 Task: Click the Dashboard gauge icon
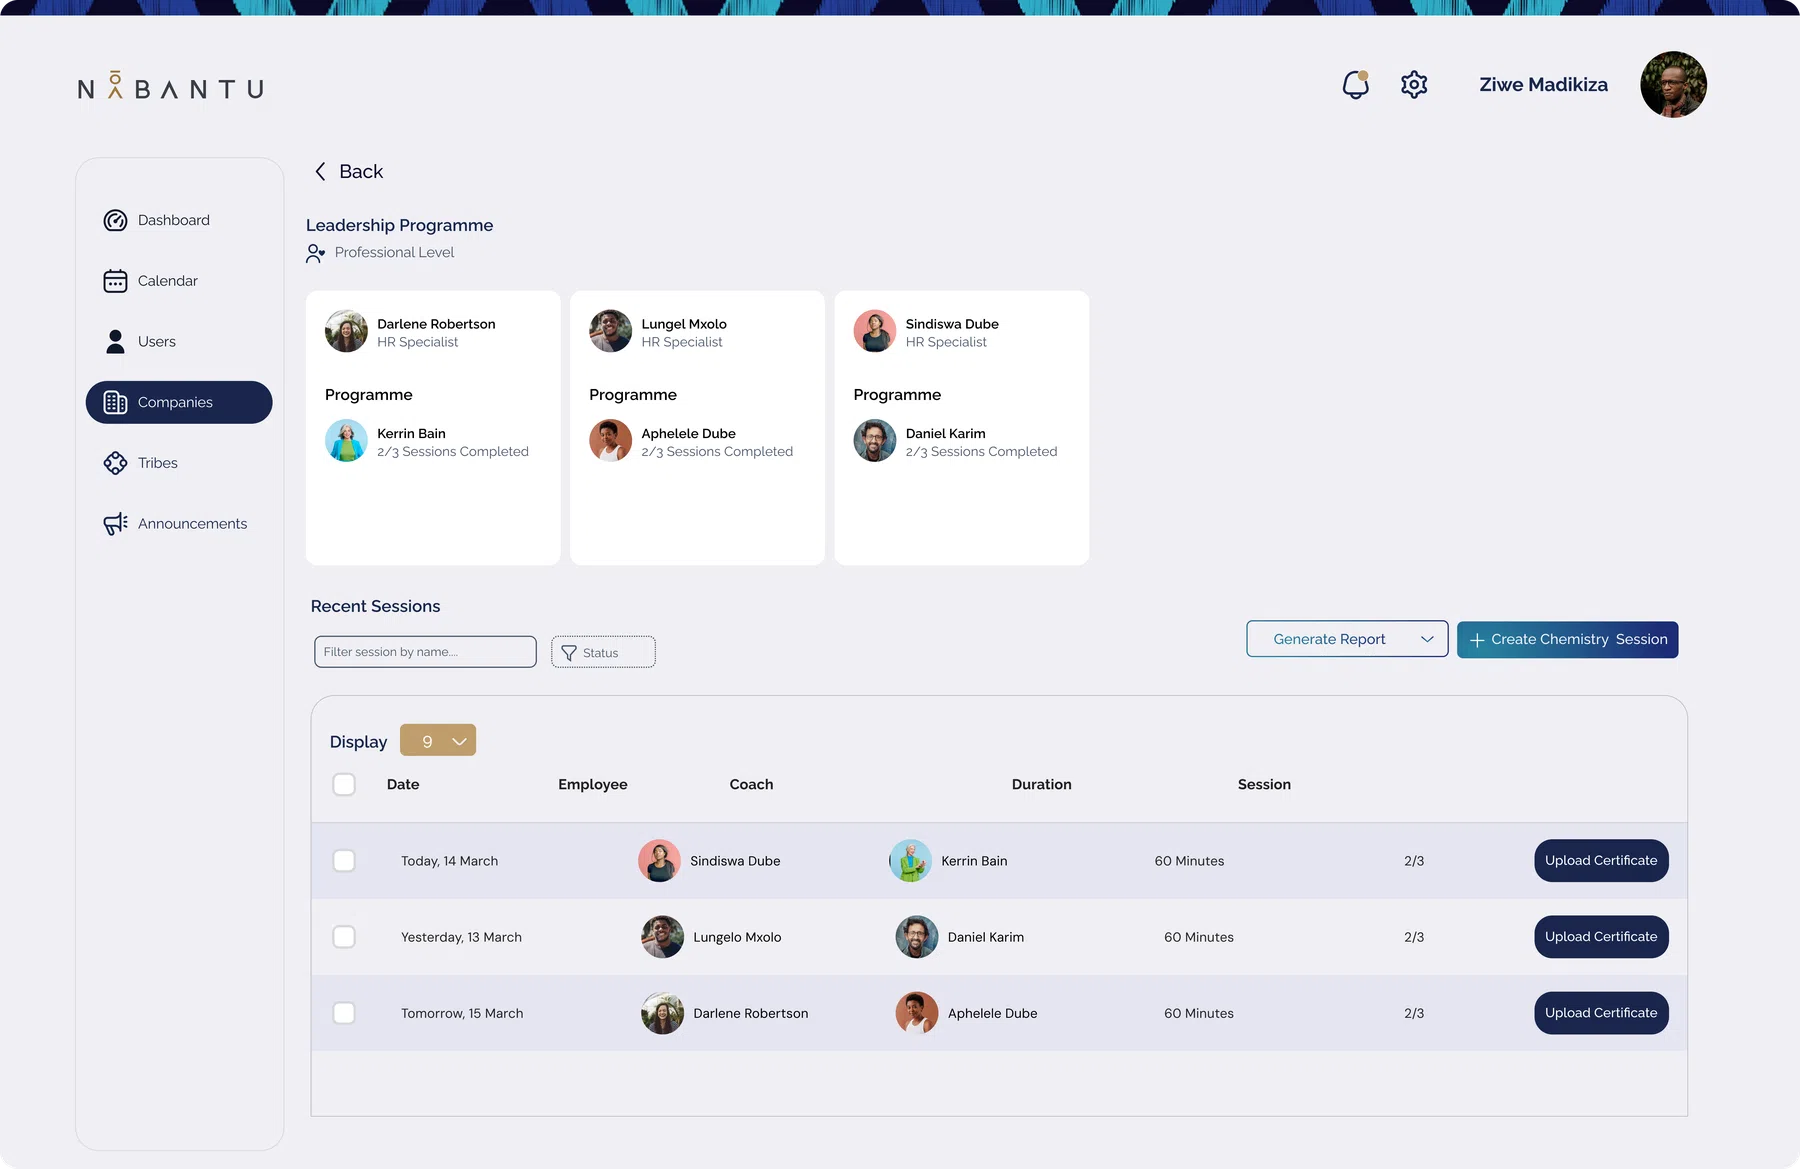tap(115, 220)
